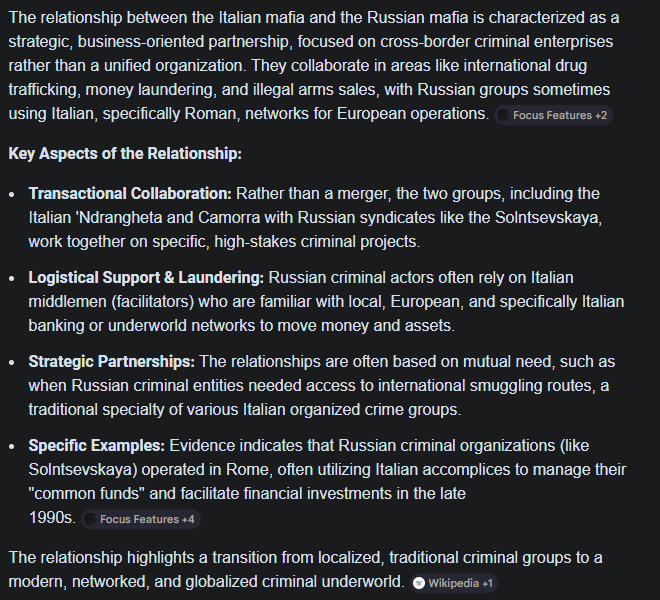Click the icon beside Focus Features +4
The image size is (660, 600).
click(90, 519)
